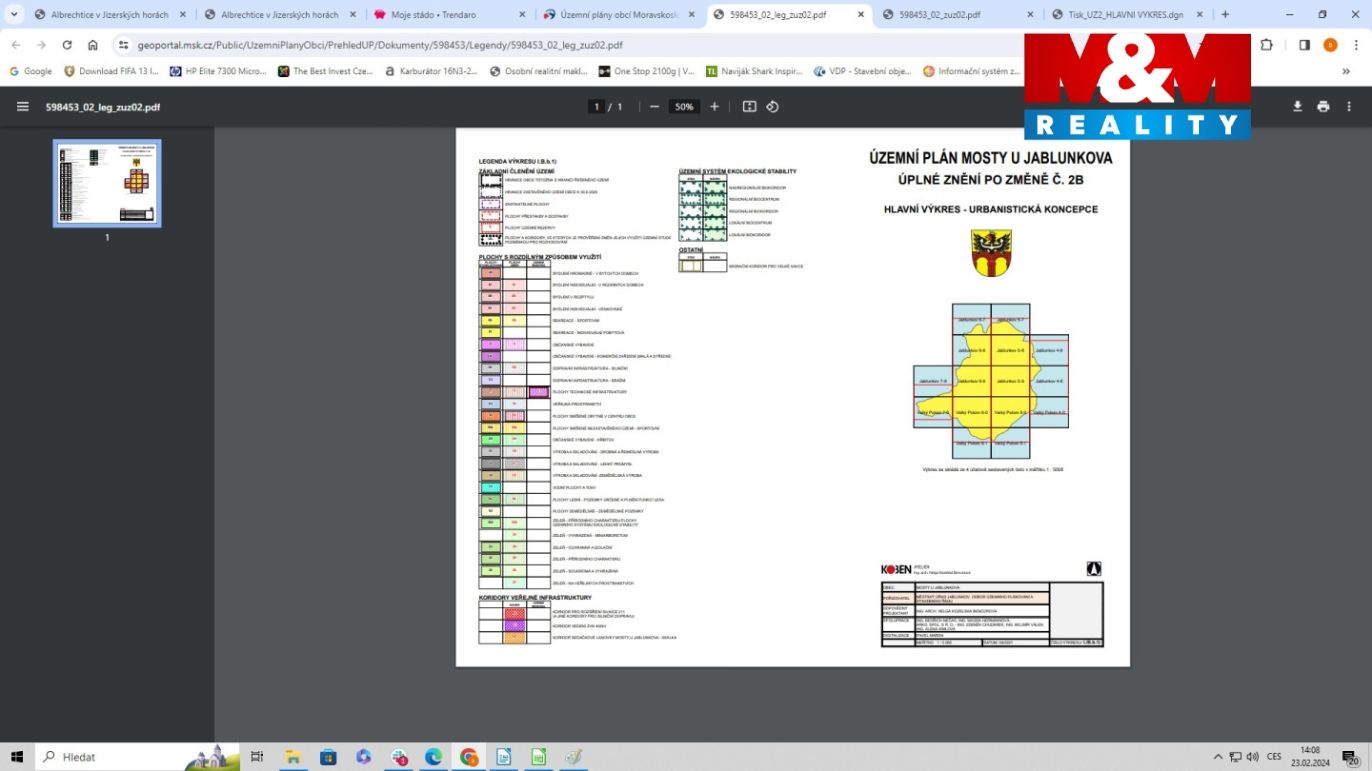This screenshot has width=1372, height=771.
Task: Open network settings in system tray
Action: click(1235, 757)
